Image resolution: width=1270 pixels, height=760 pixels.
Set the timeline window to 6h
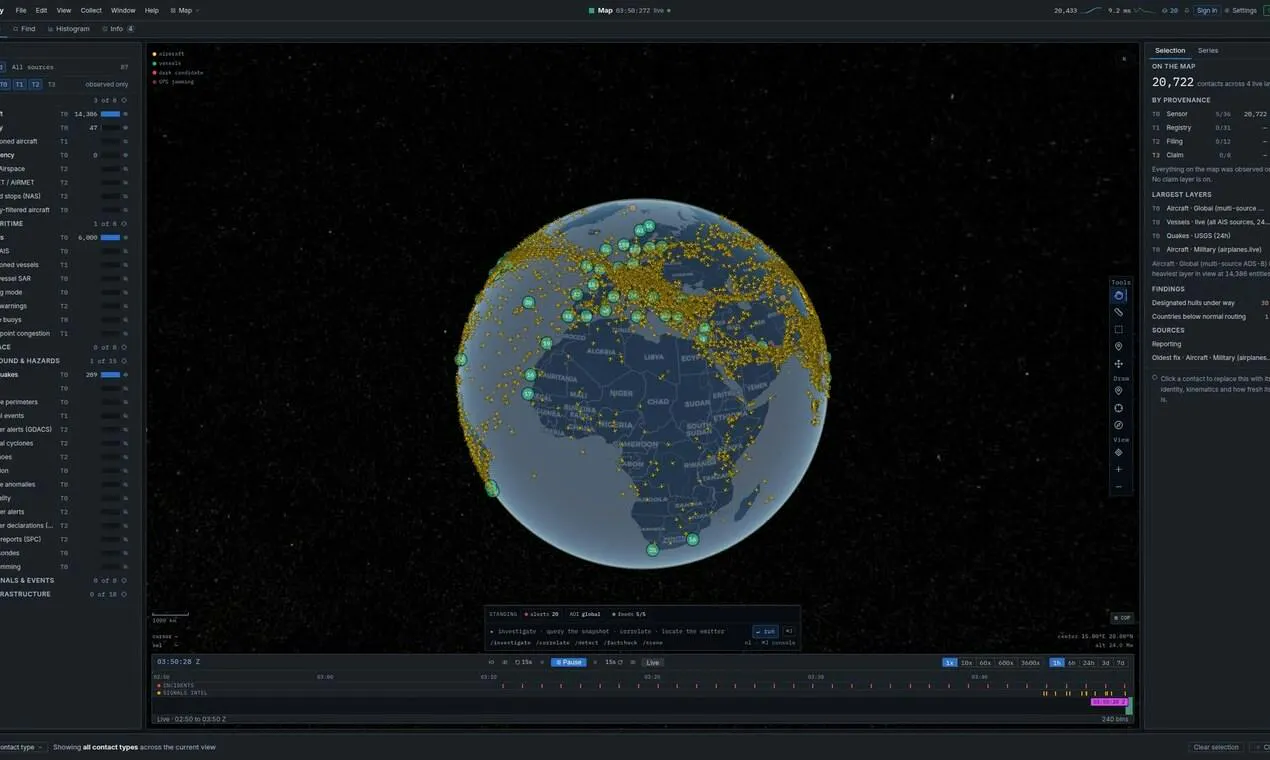1072,662
